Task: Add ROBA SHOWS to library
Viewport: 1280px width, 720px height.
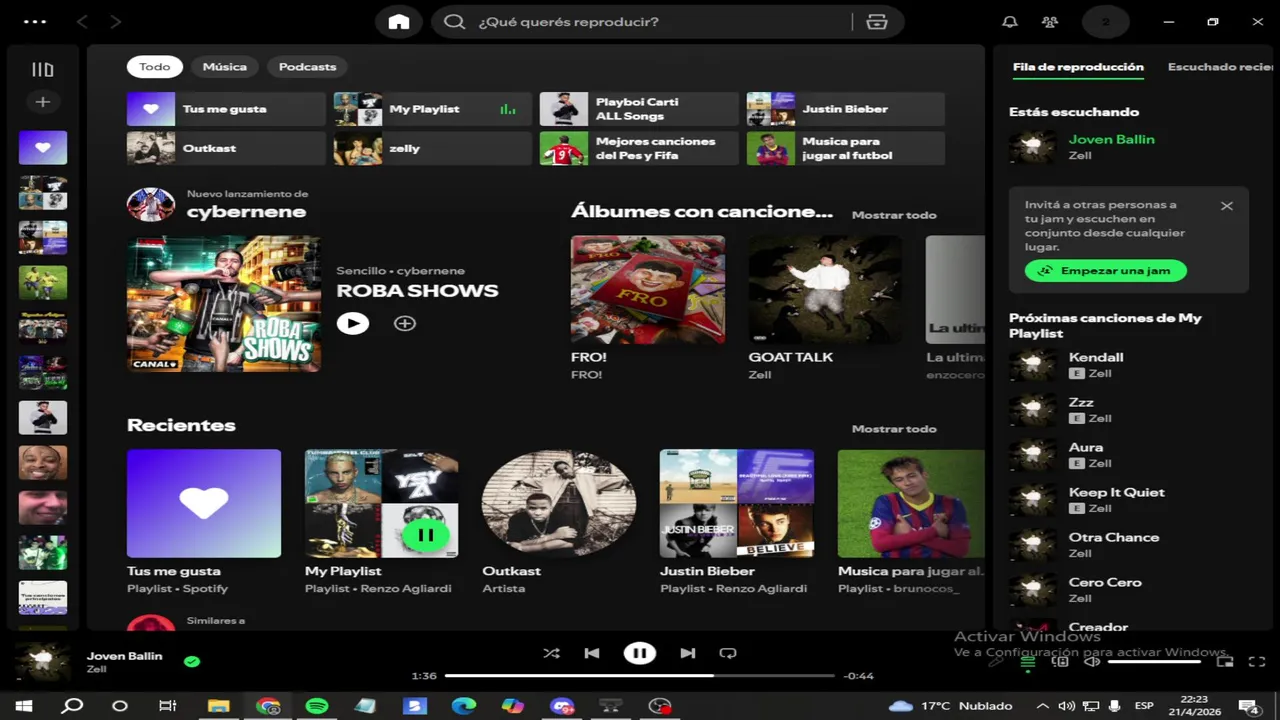Action: [x=405, y=323]
